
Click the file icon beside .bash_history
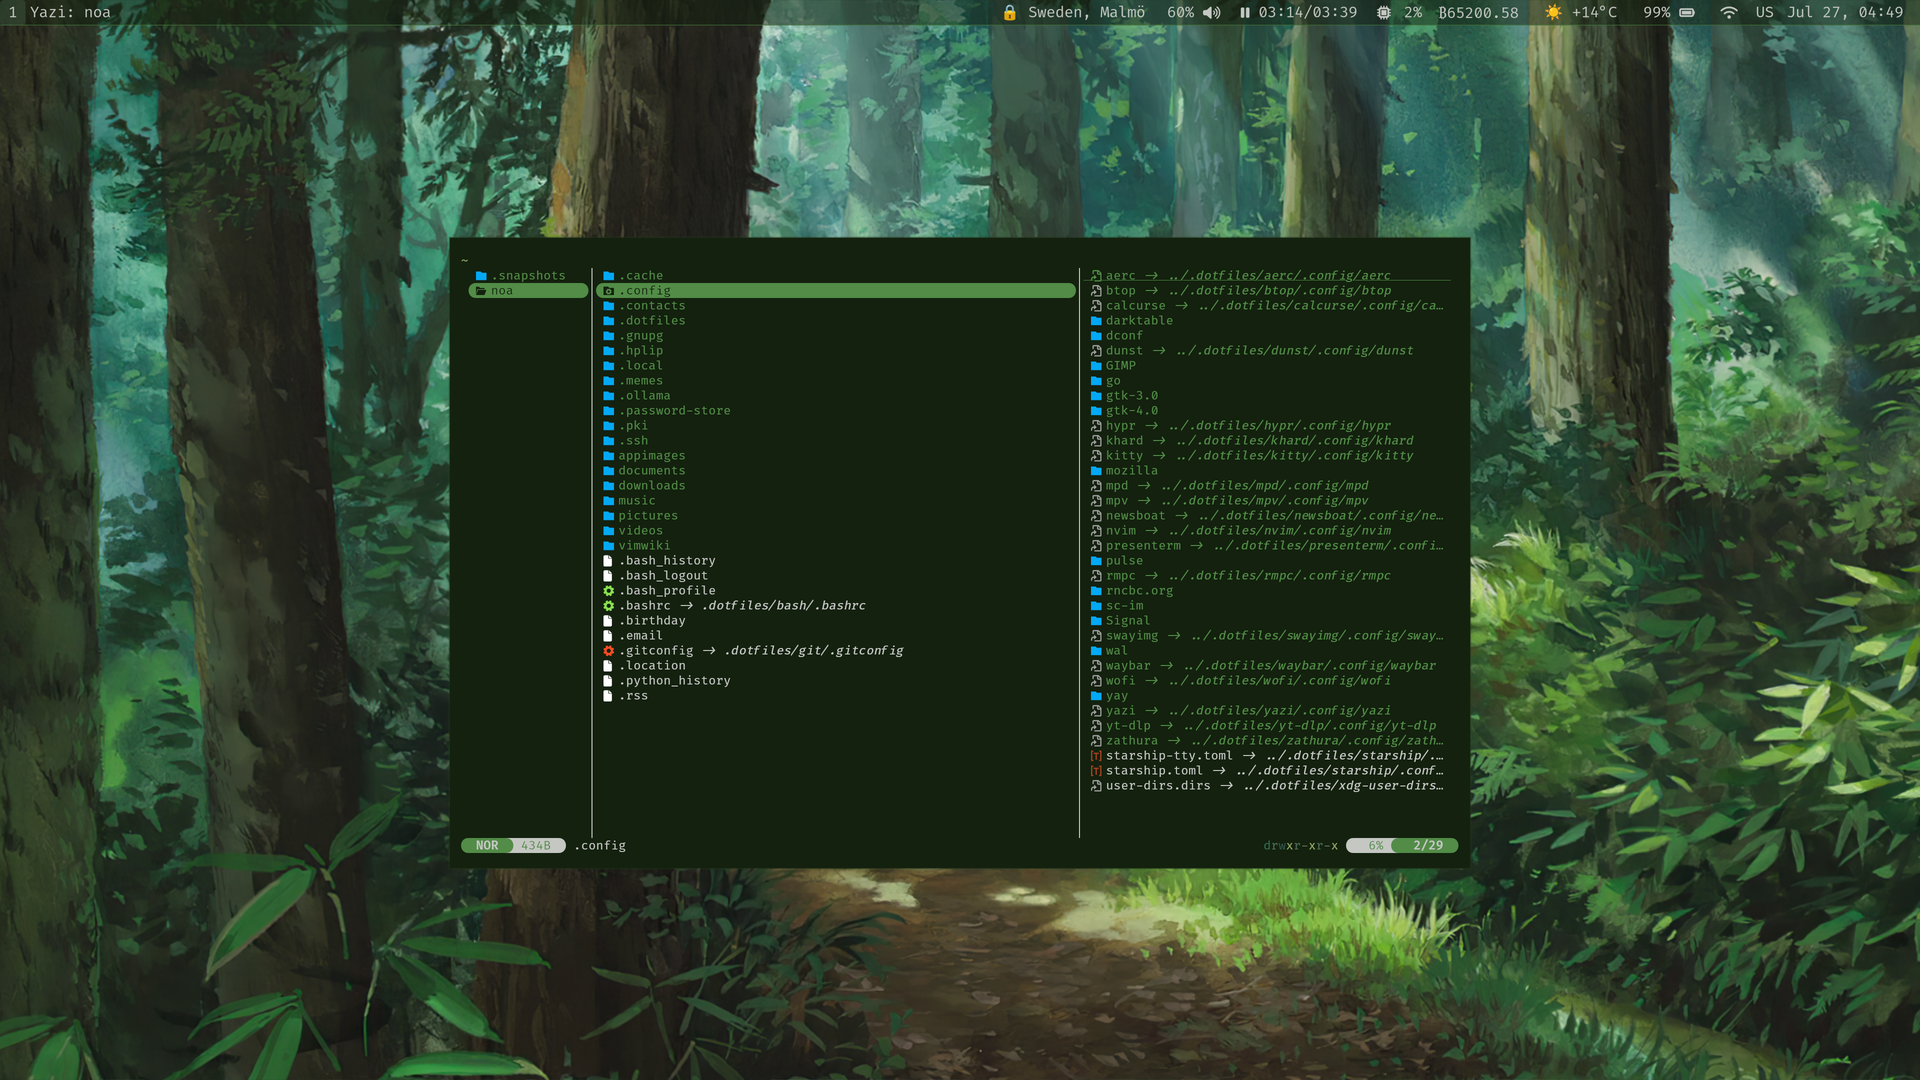coord(607,561)
